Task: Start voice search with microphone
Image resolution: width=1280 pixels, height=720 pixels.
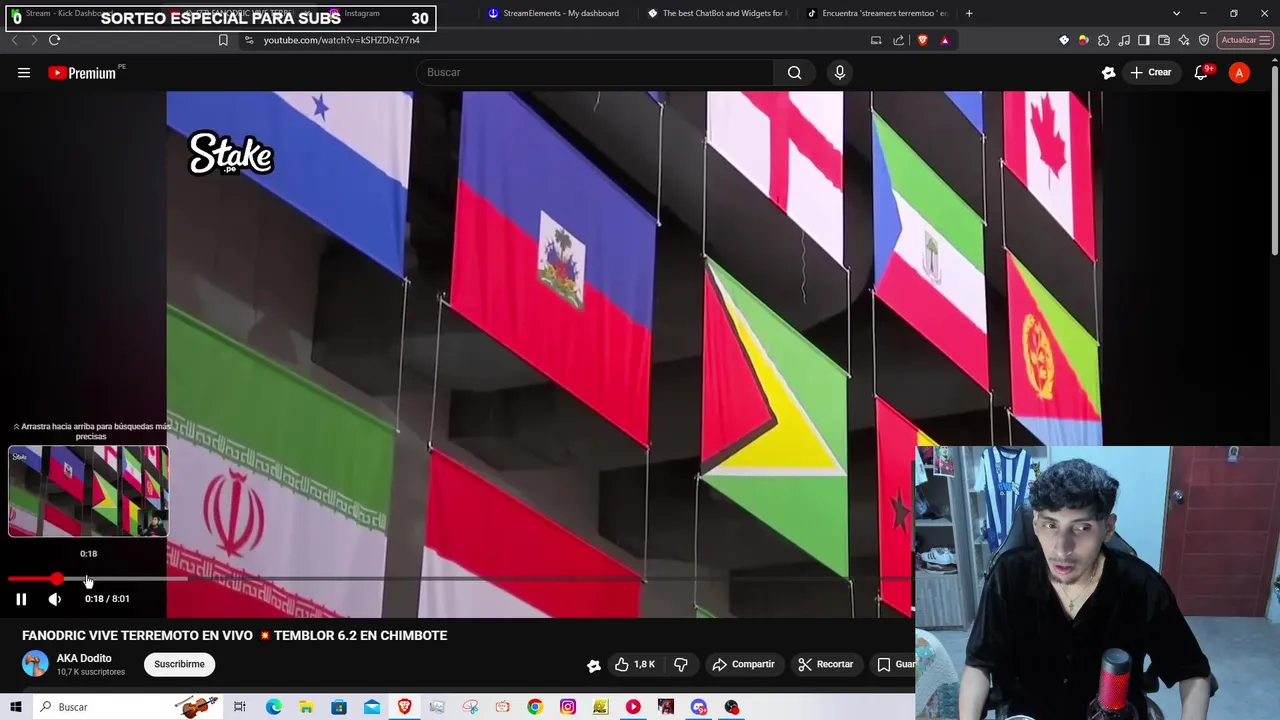Action: [840, 72]
